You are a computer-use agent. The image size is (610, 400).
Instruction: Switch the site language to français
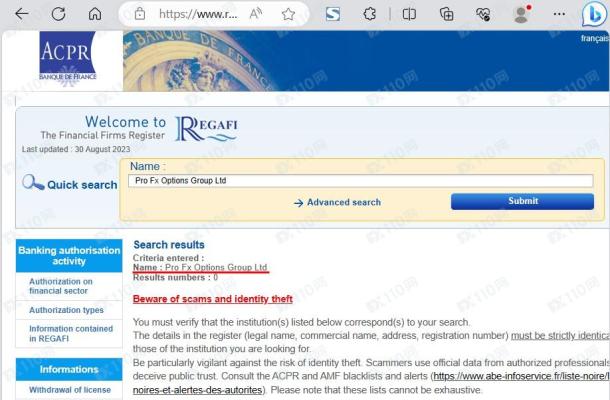point(595,38)
